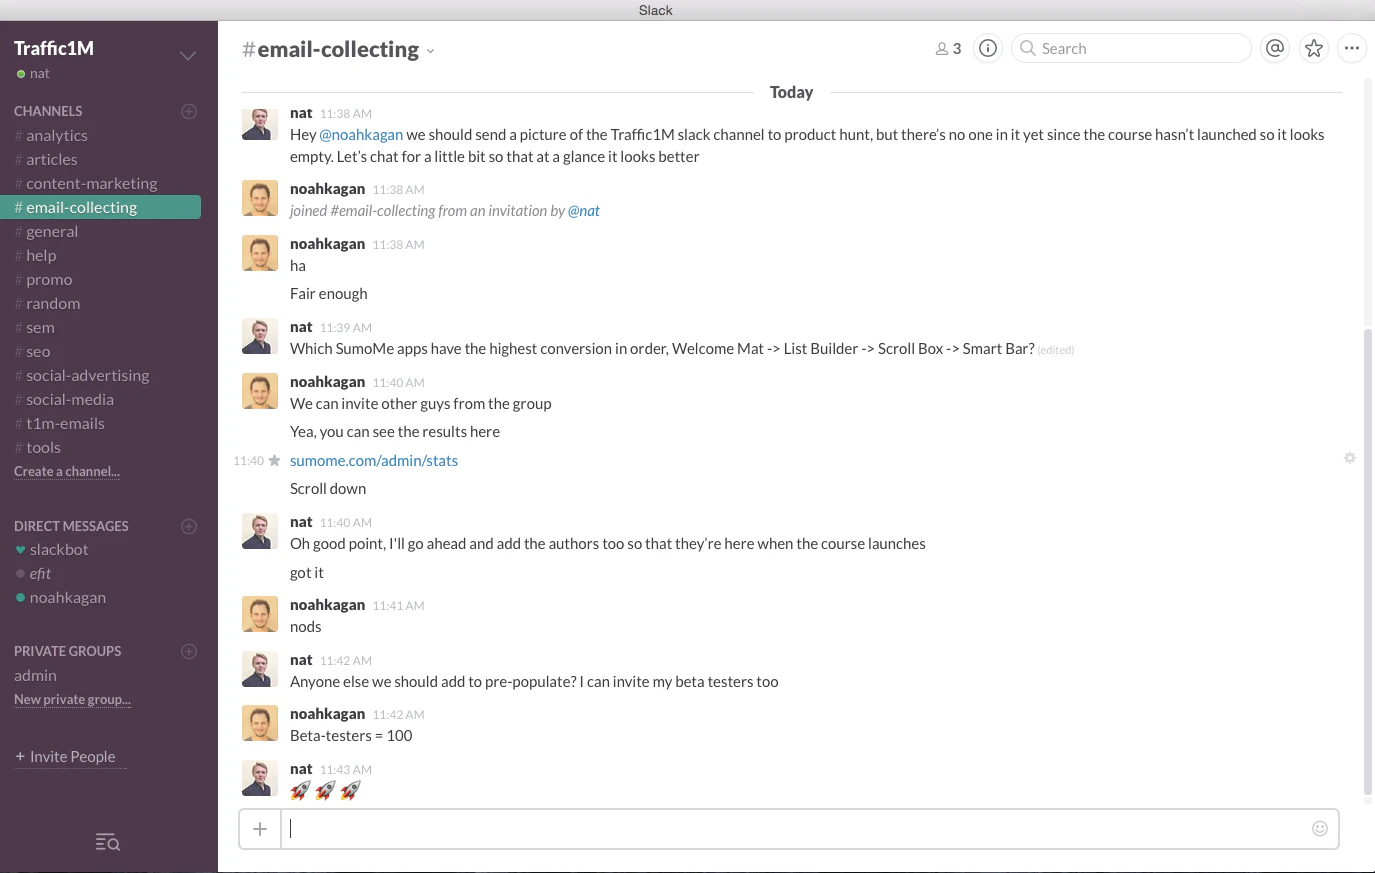Open message actions gear icon
This screenshot has height=873, width=1375.
(1350, 458)
